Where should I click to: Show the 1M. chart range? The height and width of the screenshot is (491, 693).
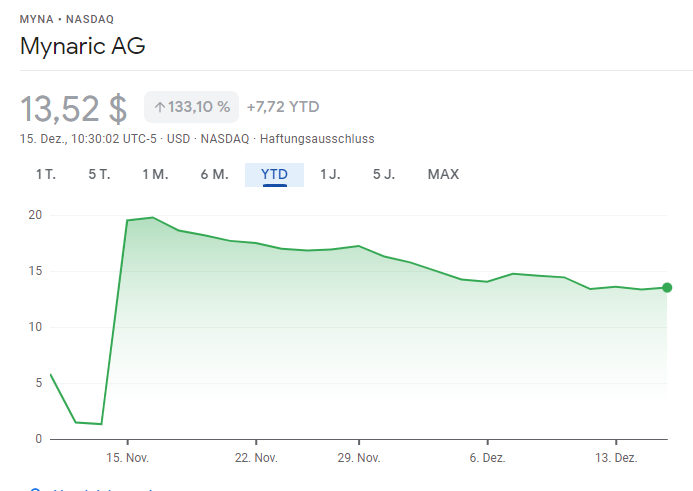[x=155, y=175]
